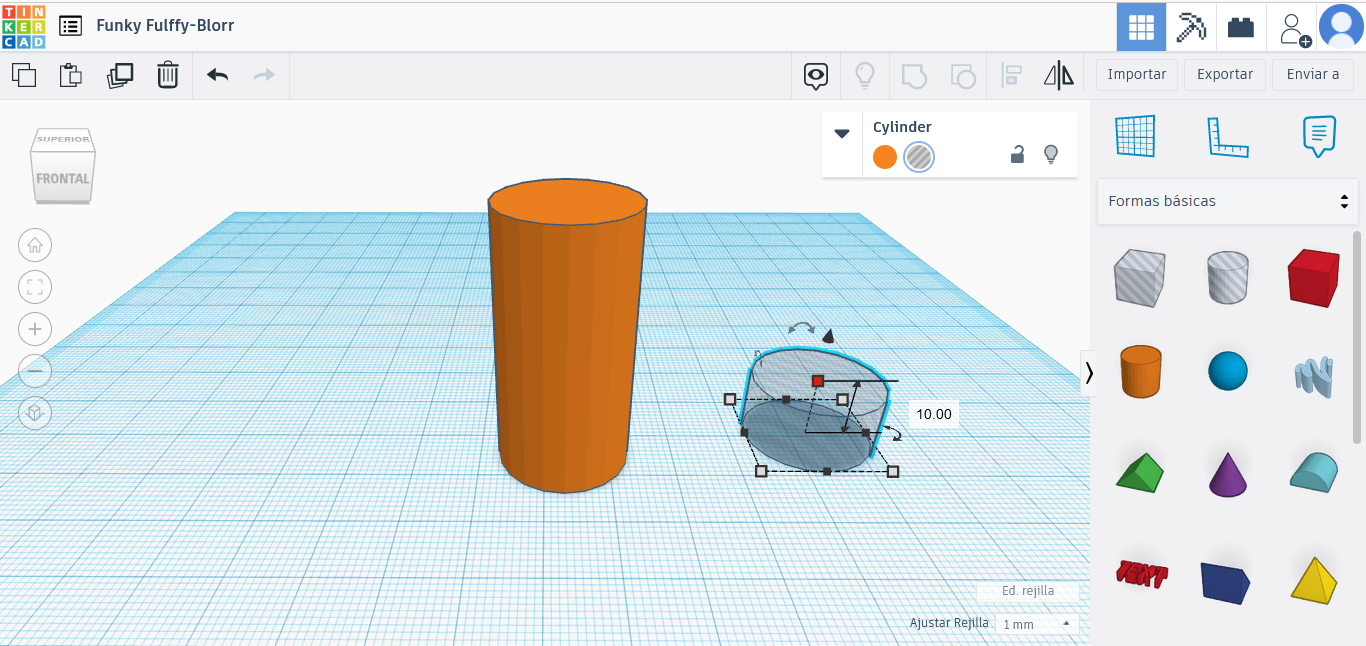Open the Formas básicas shape category dropdown
Screen dimensions: 1366x646
tap(1227, 201)
